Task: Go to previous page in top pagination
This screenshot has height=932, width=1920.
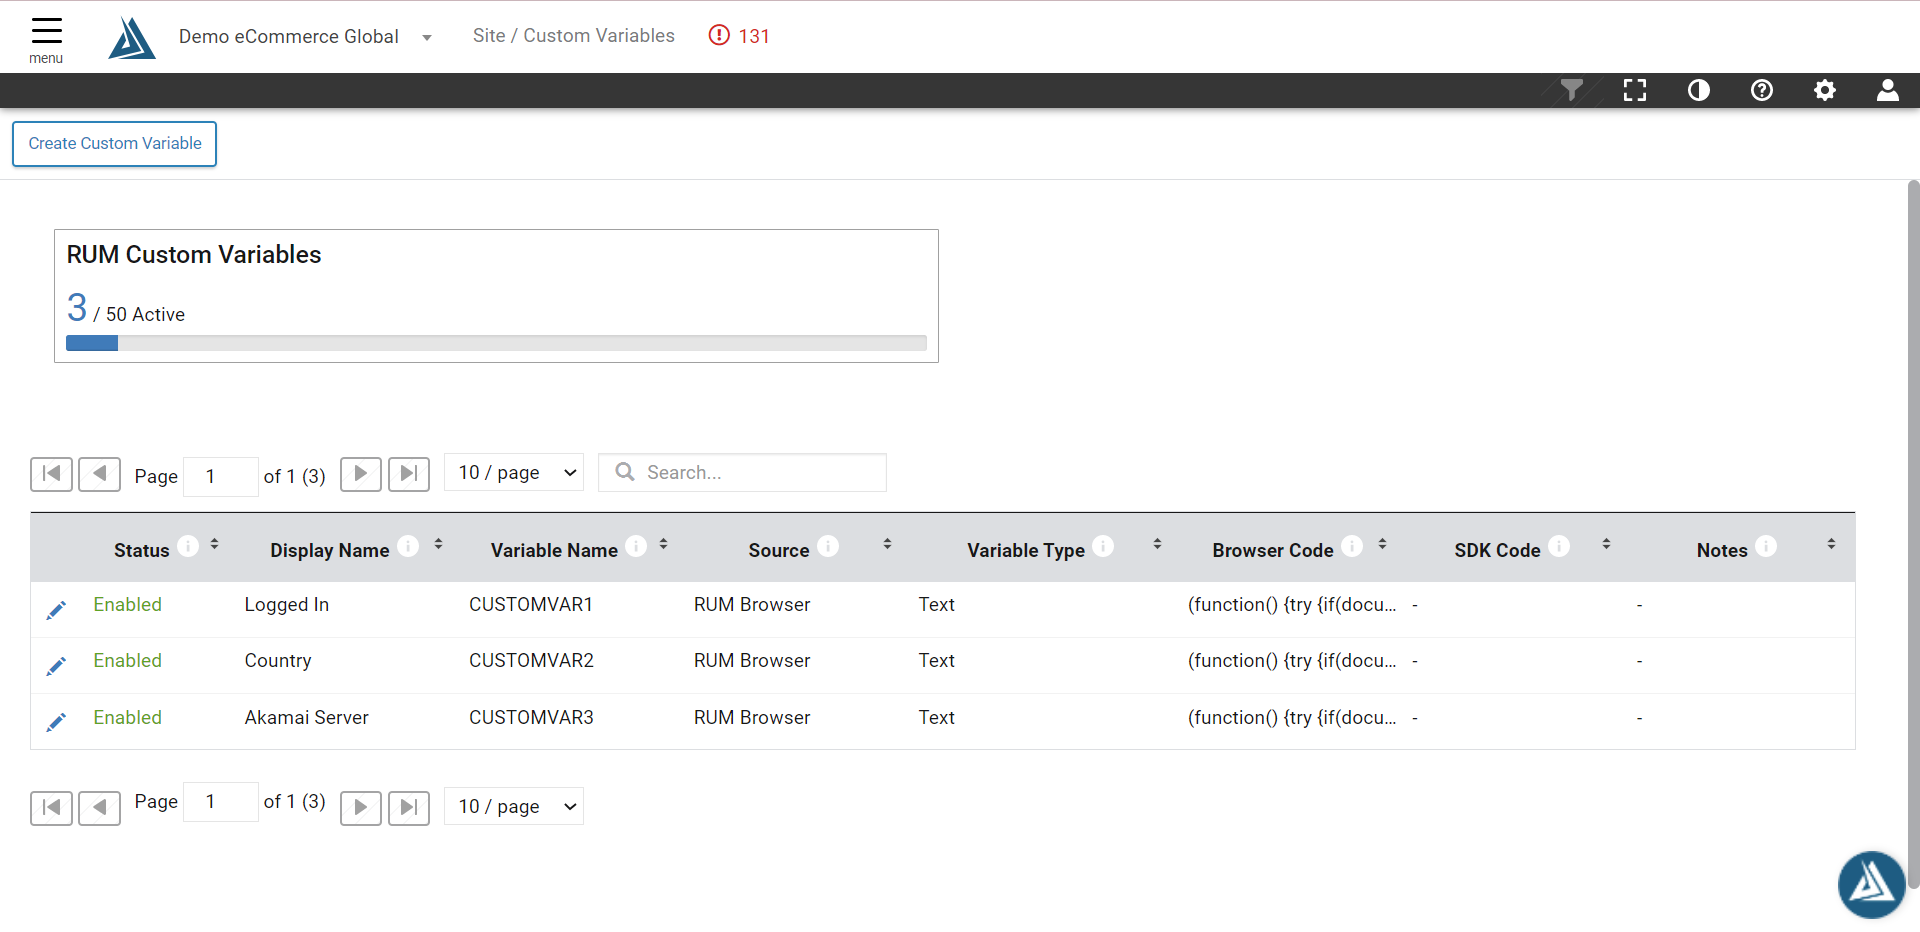Action: pyautogui.click(x=99, y=474)
